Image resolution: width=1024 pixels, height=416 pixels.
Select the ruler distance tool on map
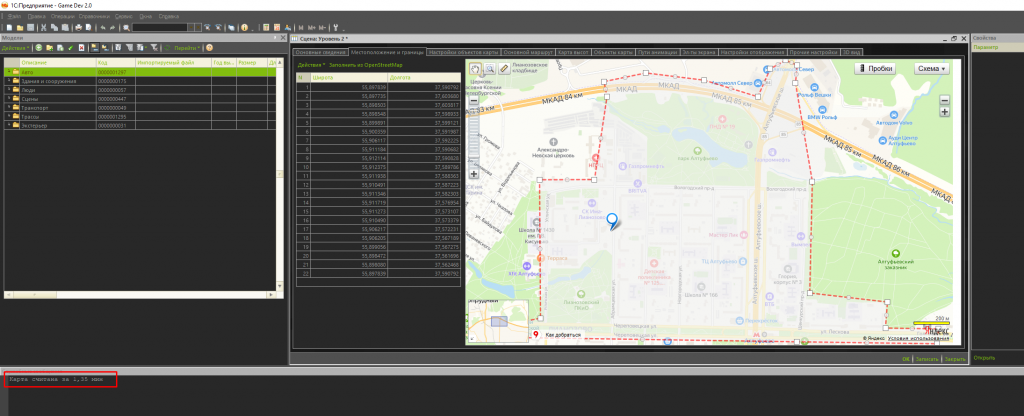[x=503, y=70]
